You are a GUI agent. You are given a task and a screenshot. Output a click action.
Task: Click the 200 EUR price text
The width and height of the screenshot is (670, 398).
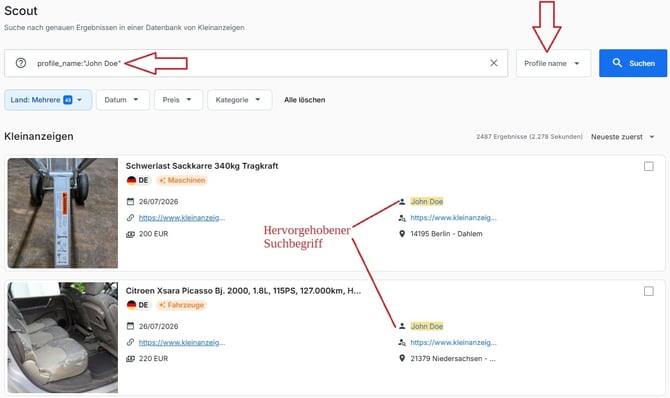tap(153, 234)
